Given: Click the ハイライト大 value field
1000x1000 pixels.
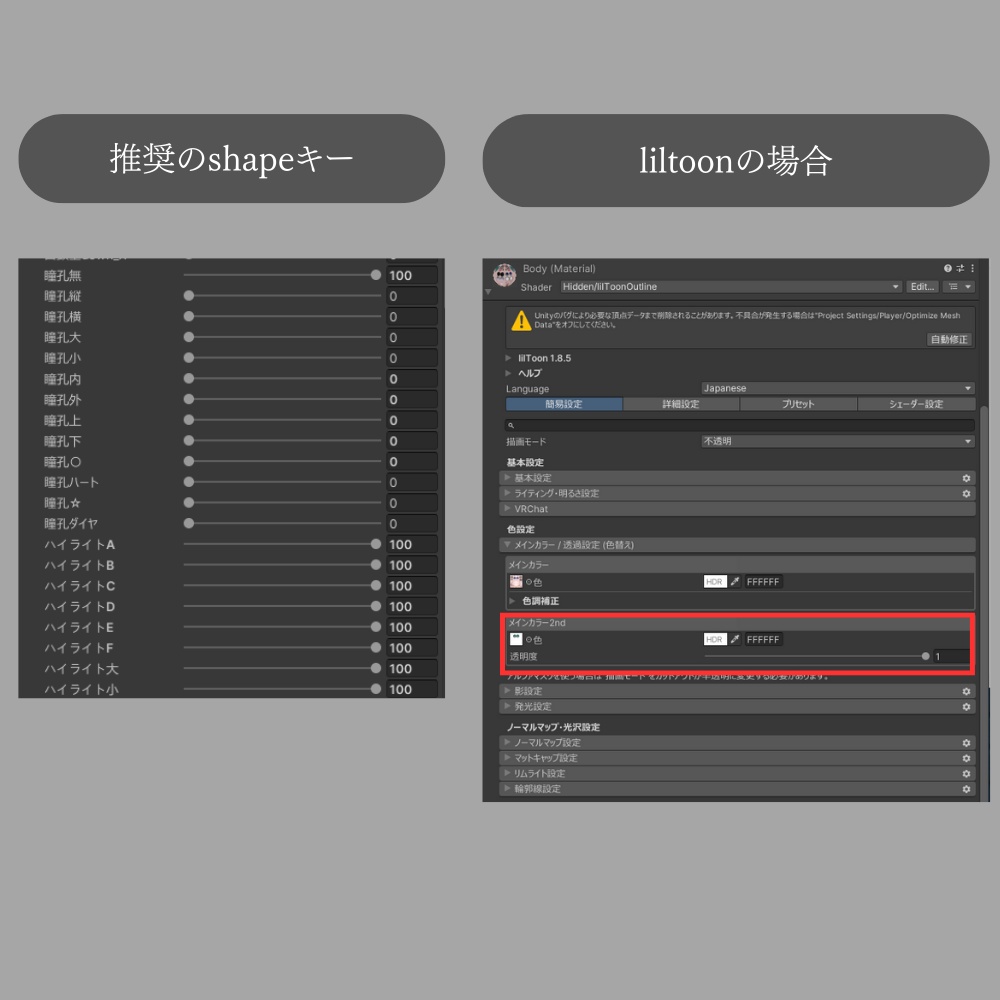Looking at the screenshot, I should coord(412,668).
